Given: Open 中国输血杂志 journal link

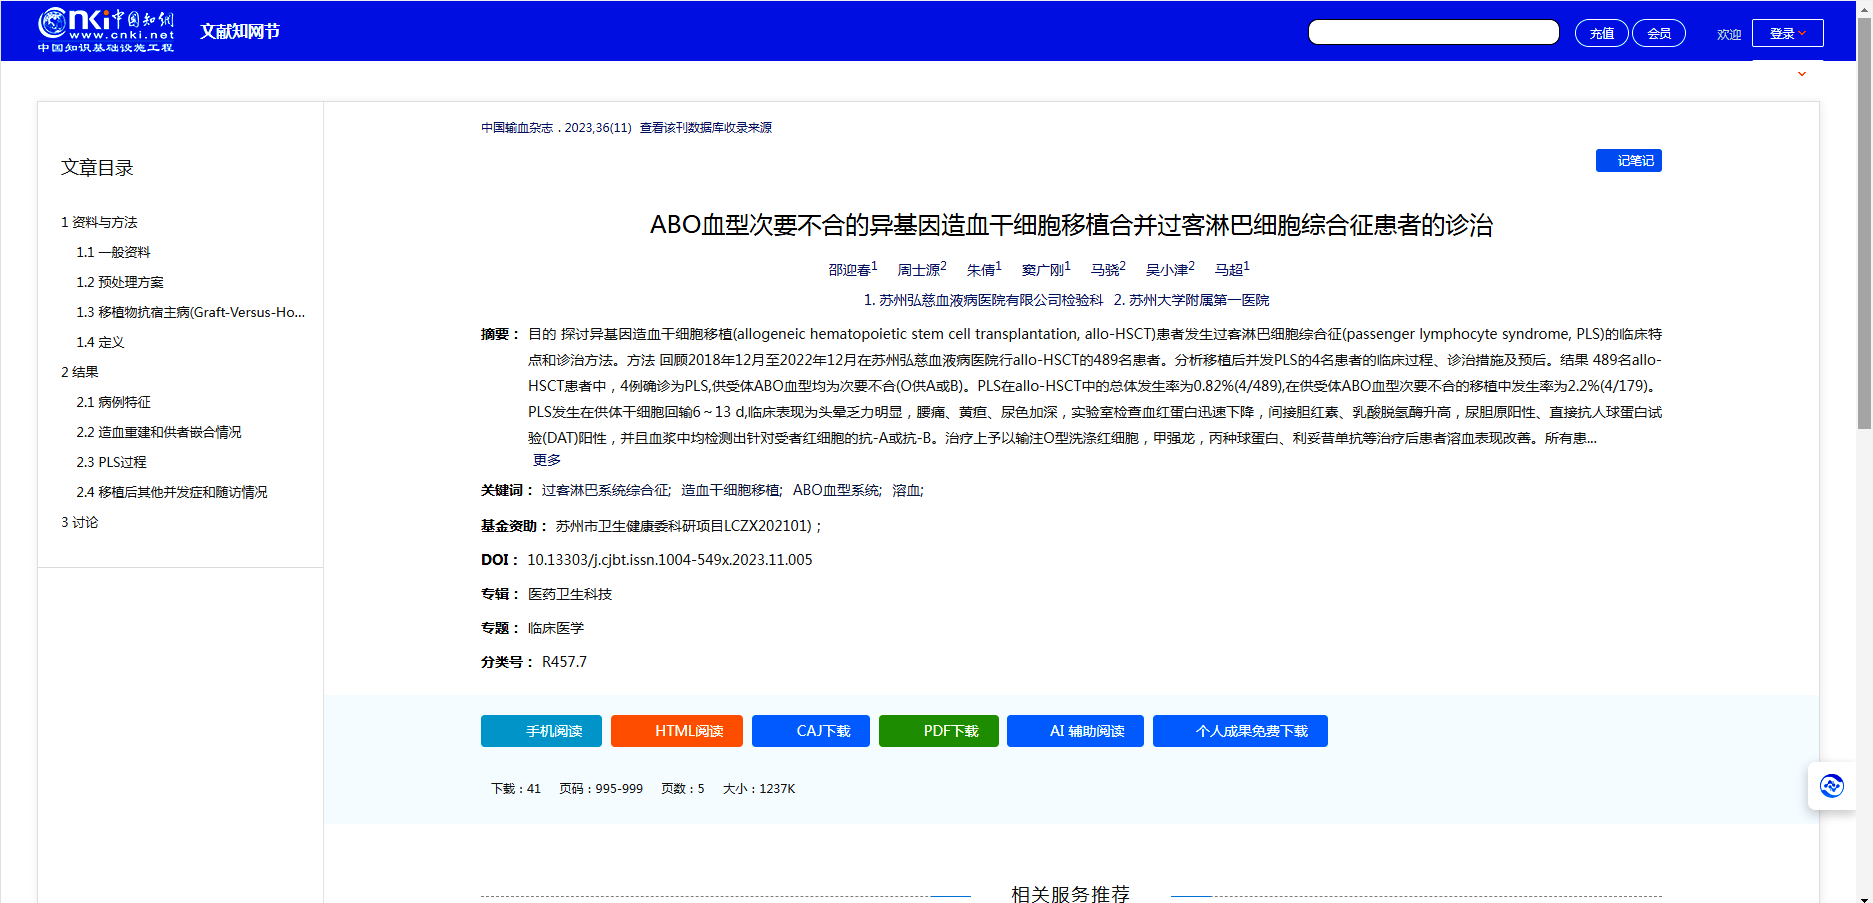Looking at the screenshot, I should coord(516,128).
